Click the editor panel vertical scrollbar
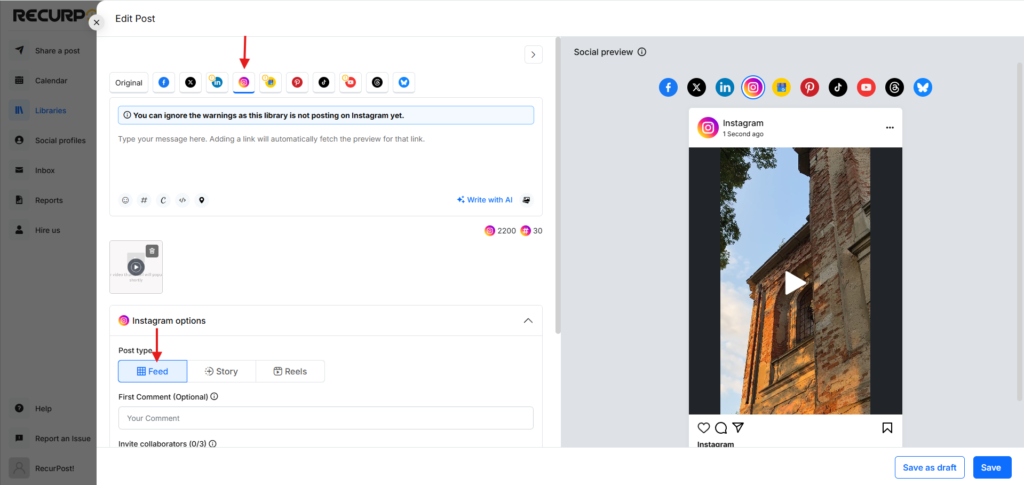The width and height of the screenshot is (1024, 485). pyautogui.click(x=557, y=185)
